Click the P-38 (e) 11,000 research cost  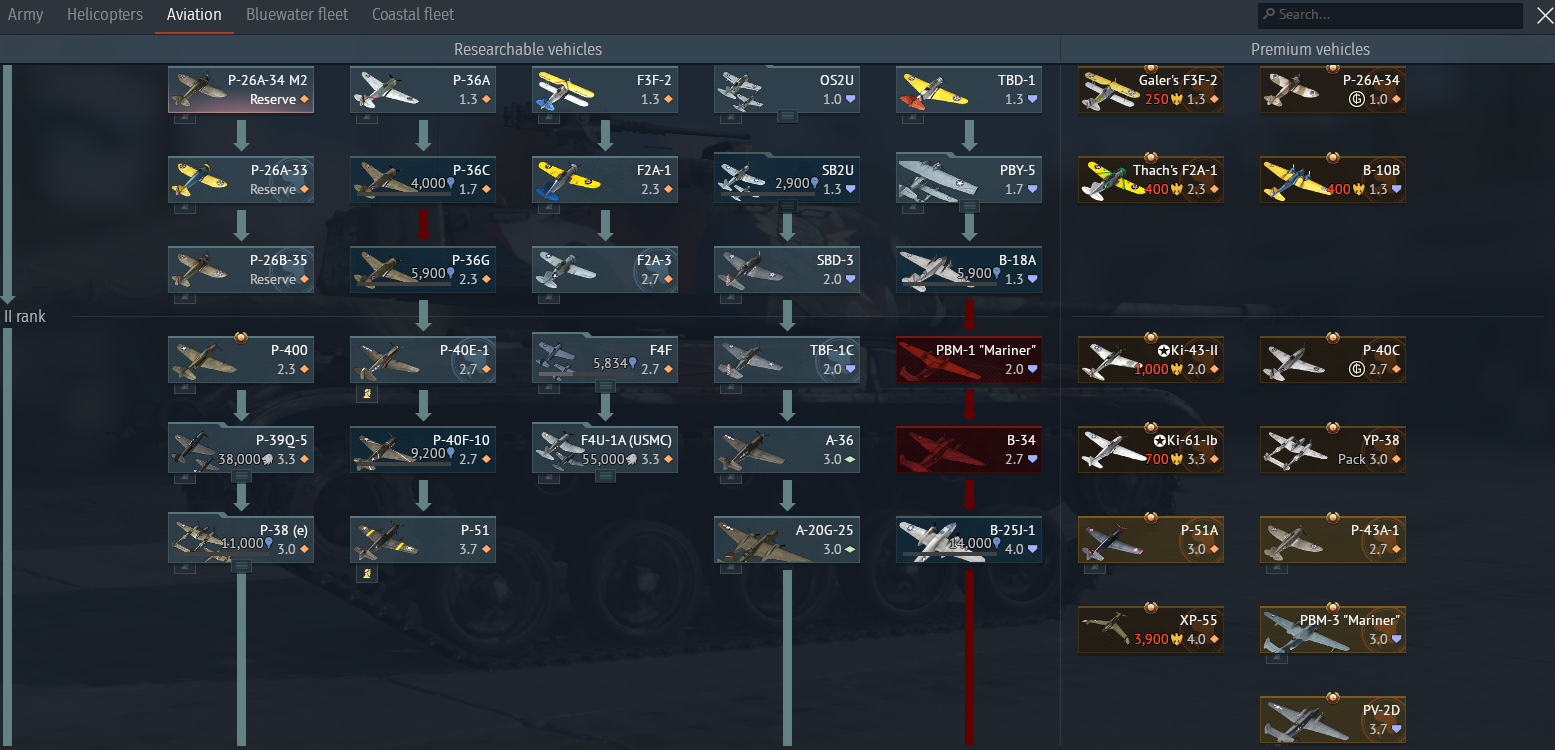point(247,543)
